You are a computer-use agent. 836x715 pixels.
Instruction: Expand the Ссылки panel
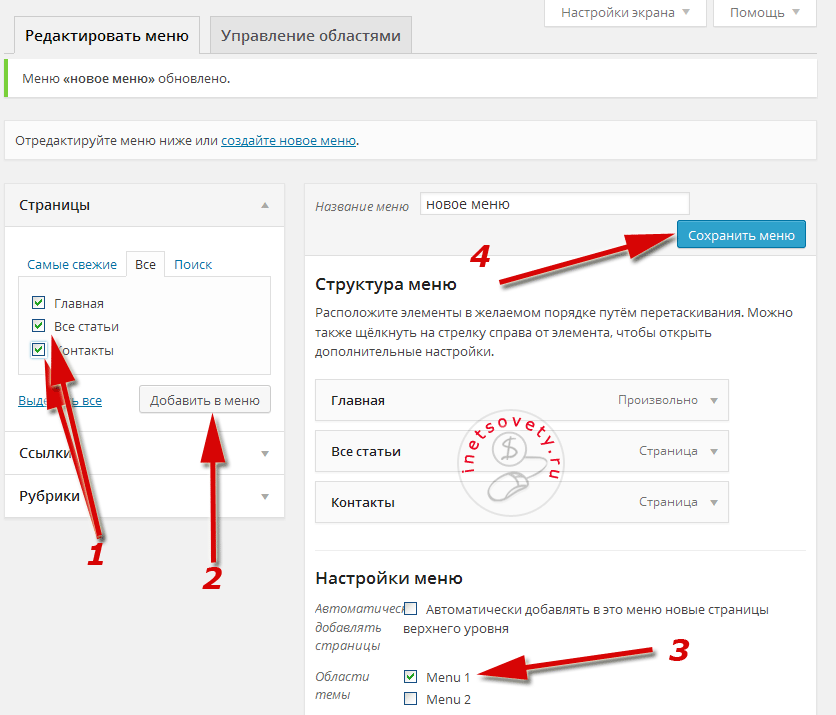pos(144,453)
